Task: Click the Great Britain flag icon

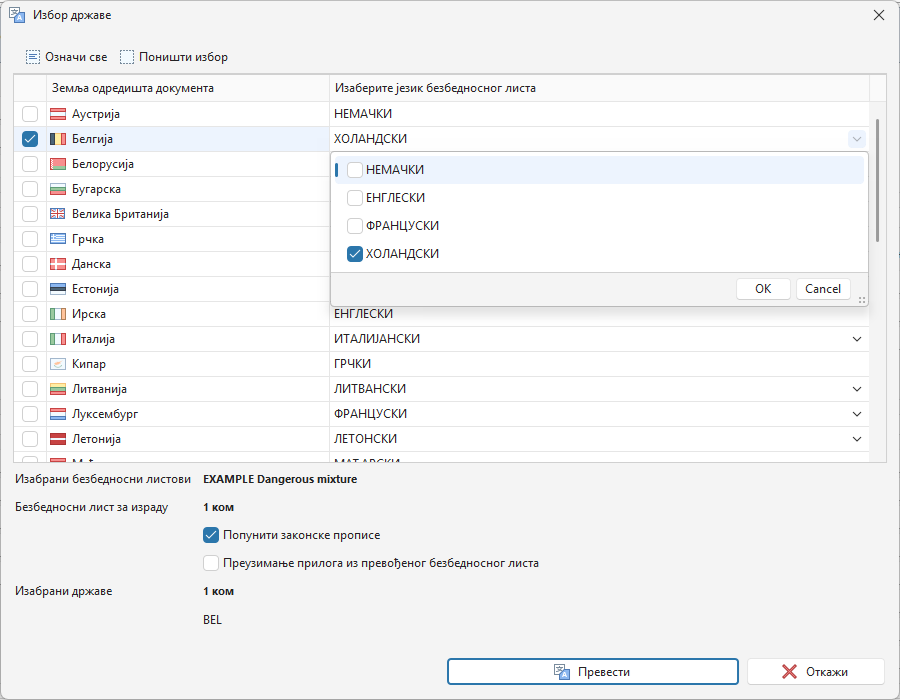Action: coord(58,214)
